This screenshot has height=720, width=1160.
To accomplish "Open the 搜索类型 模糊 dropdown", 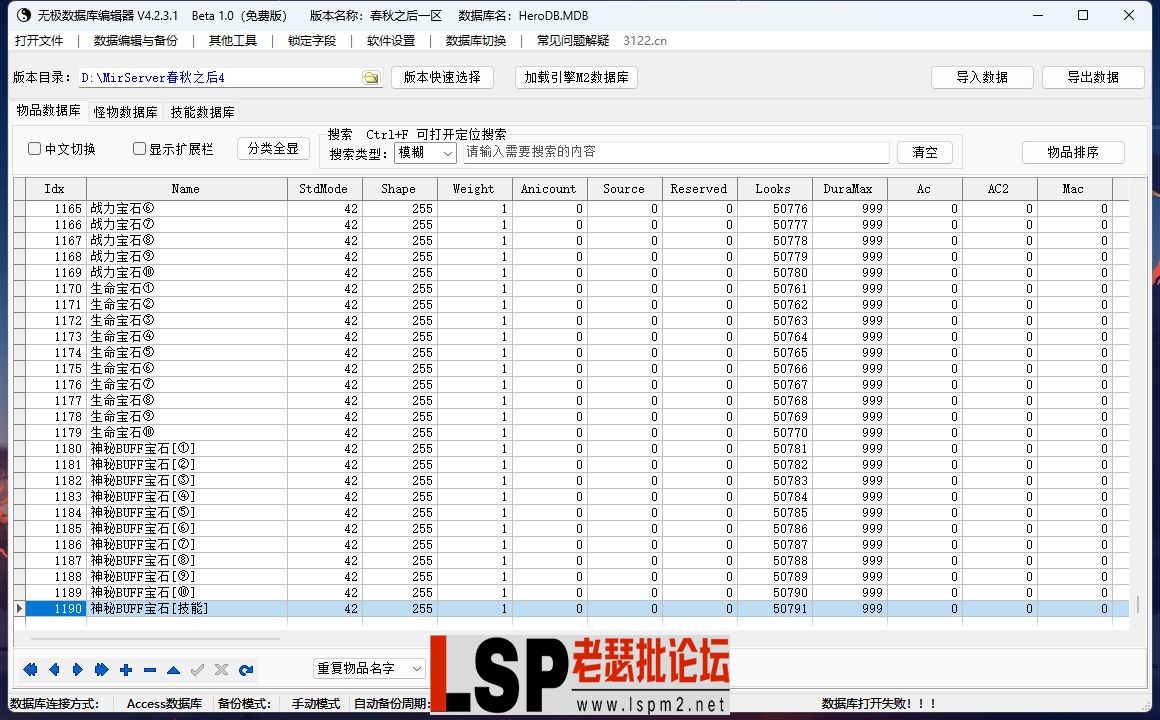I will tap(425, 153).
